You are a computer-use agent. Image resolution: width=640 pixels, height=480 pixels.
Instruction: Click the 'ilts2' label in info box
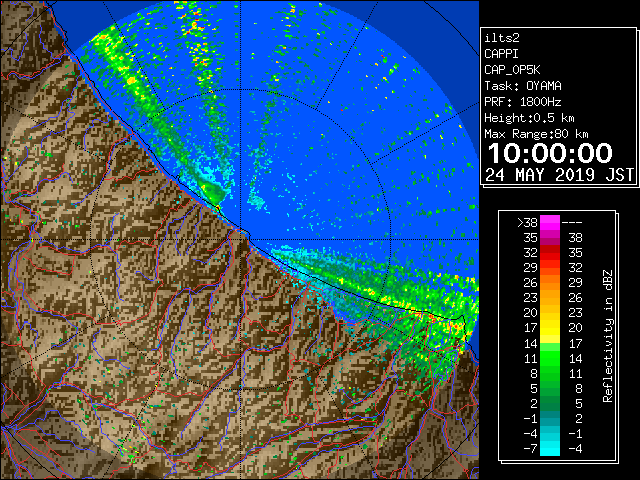coord(502,38)
